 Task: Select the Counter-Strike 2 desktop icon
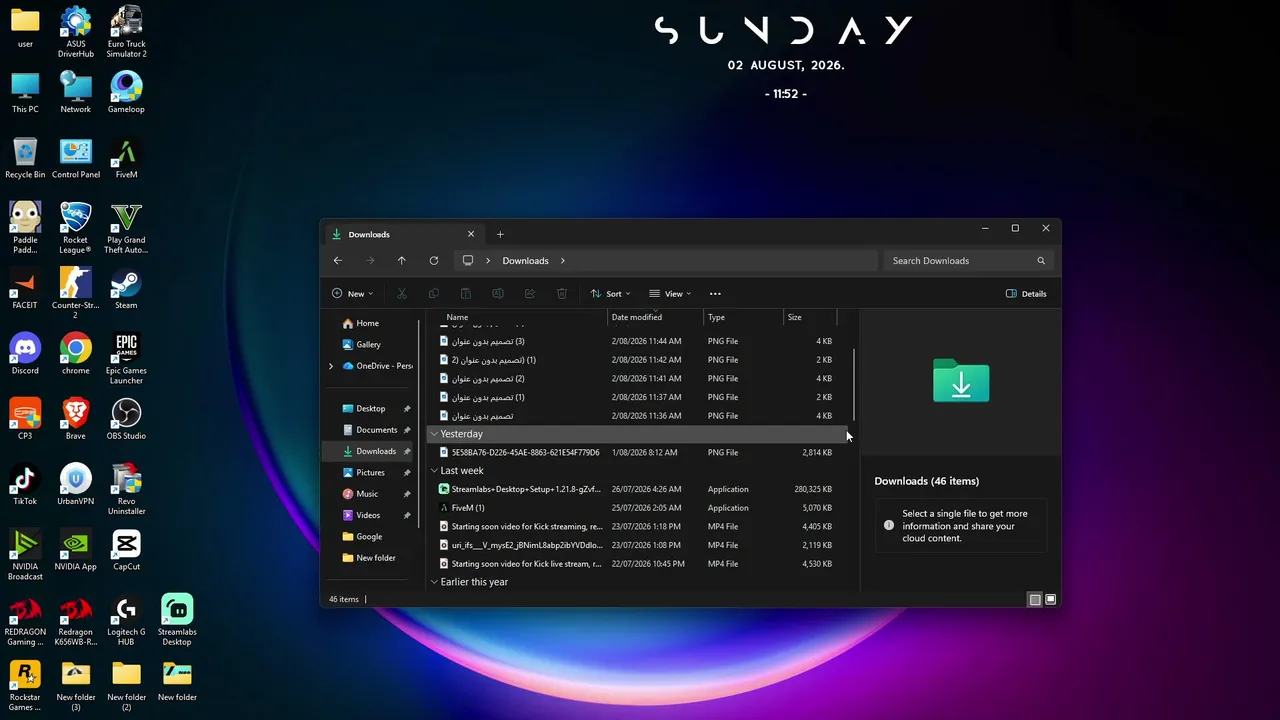pyautogui.click(x=76, y=293)
